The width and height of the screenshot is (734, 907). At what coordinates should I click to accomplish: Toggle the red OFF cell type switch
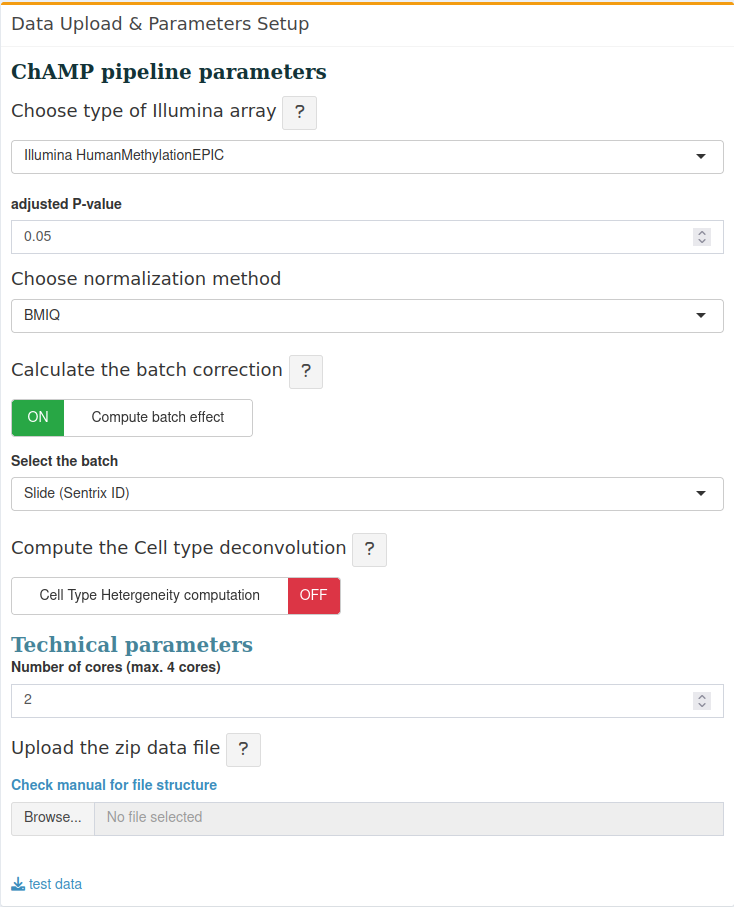[313, 596]
